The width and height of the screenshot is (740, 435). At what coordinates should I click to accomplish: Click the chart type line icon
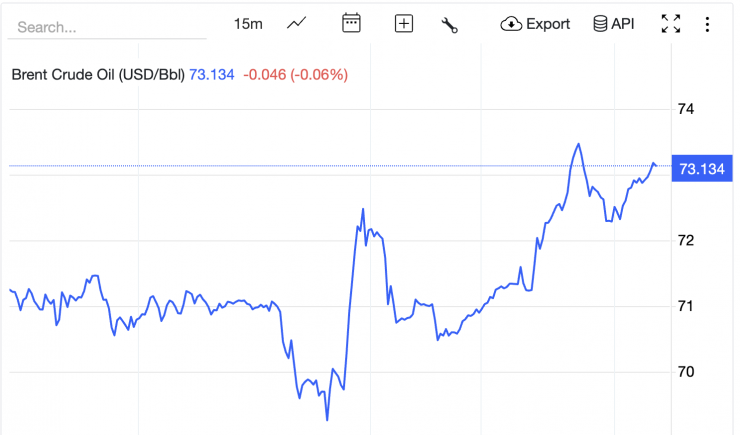[x=296, y=24]
